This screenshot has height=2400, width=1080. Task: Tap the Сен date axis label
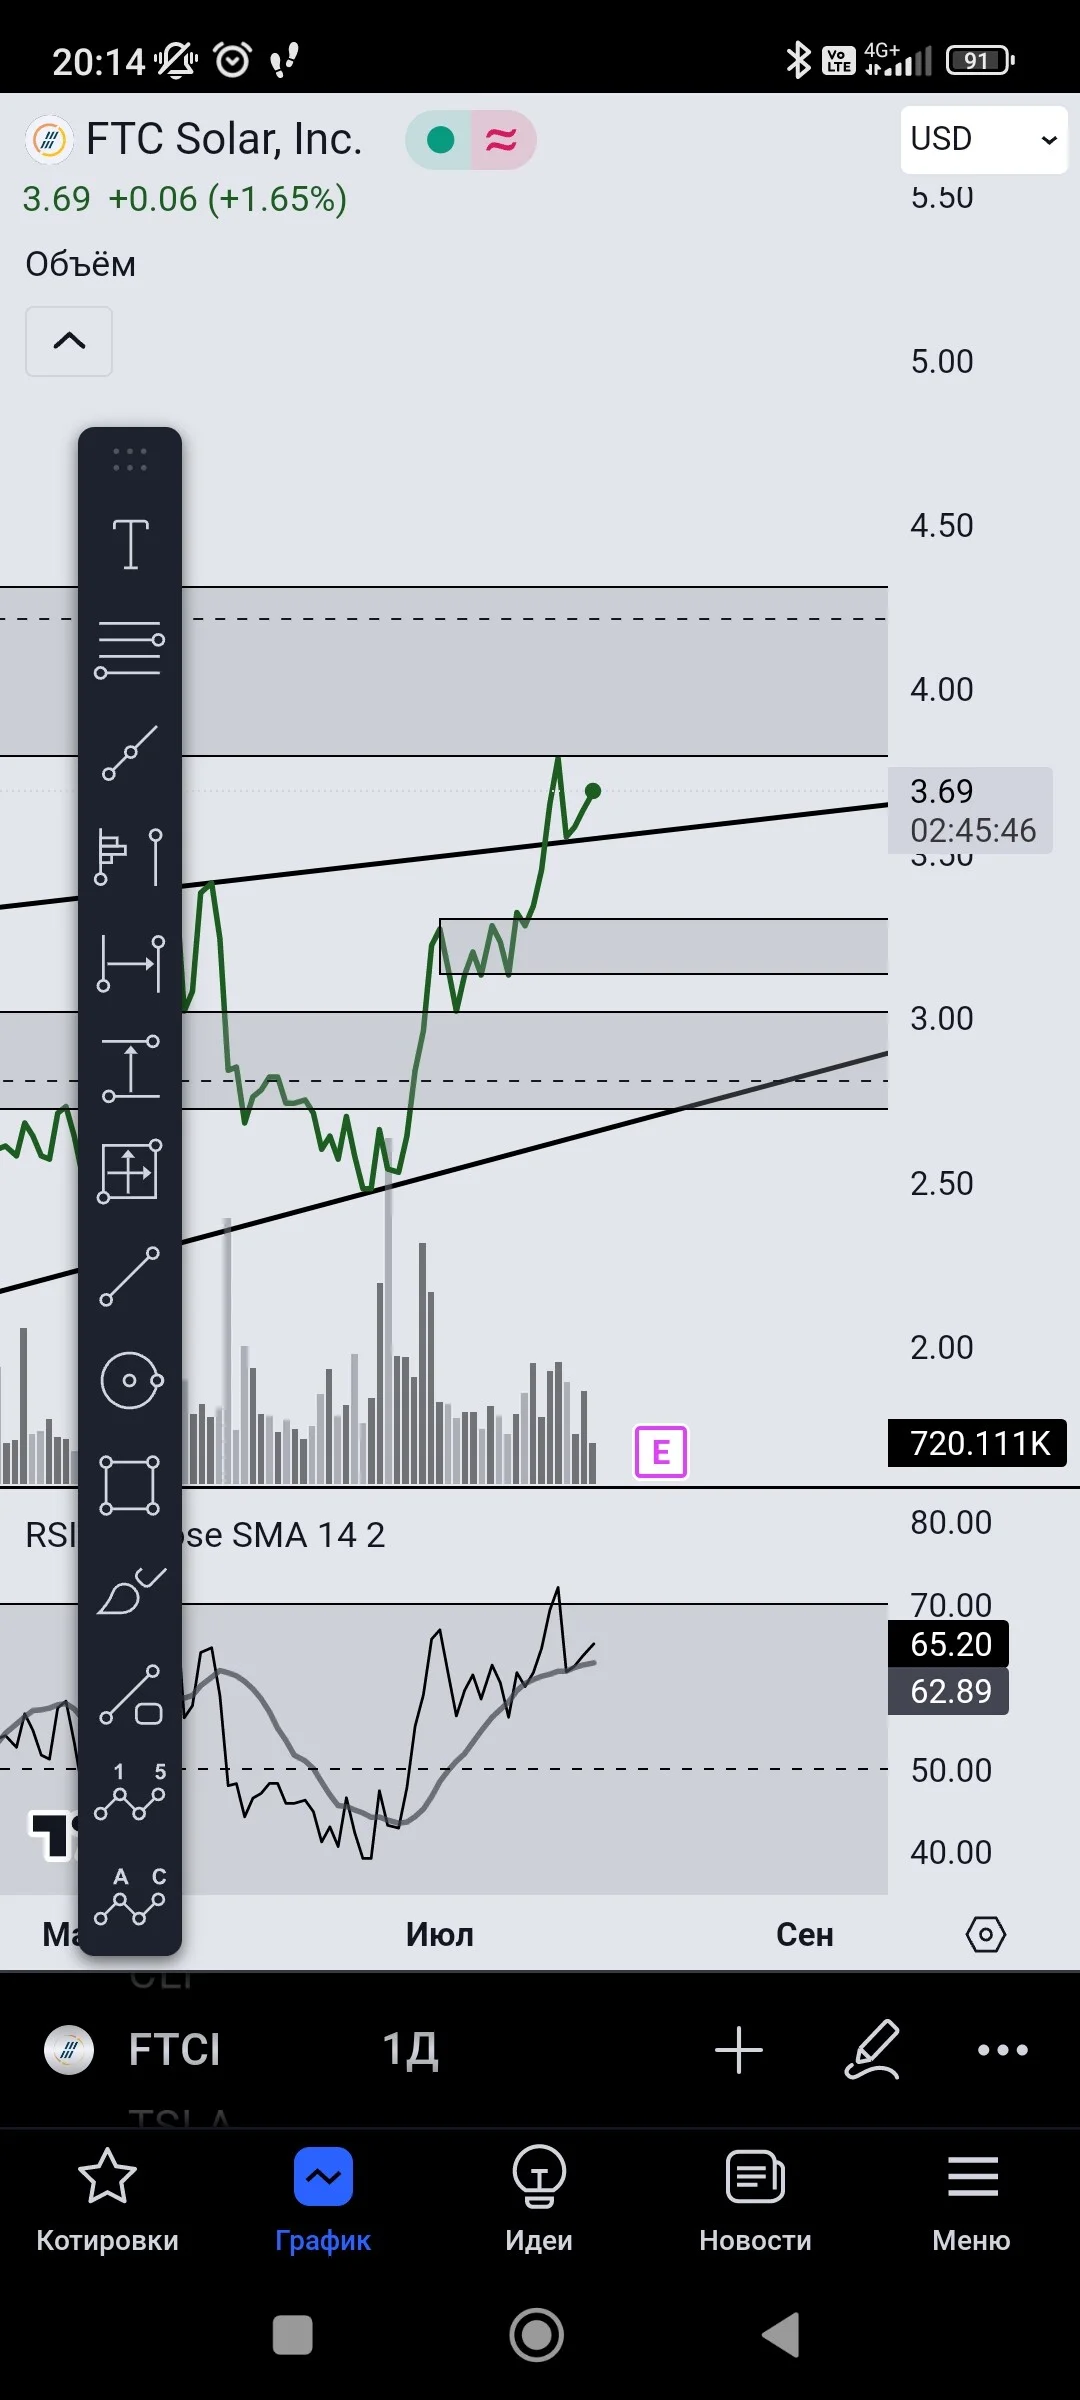[805, 1934]
